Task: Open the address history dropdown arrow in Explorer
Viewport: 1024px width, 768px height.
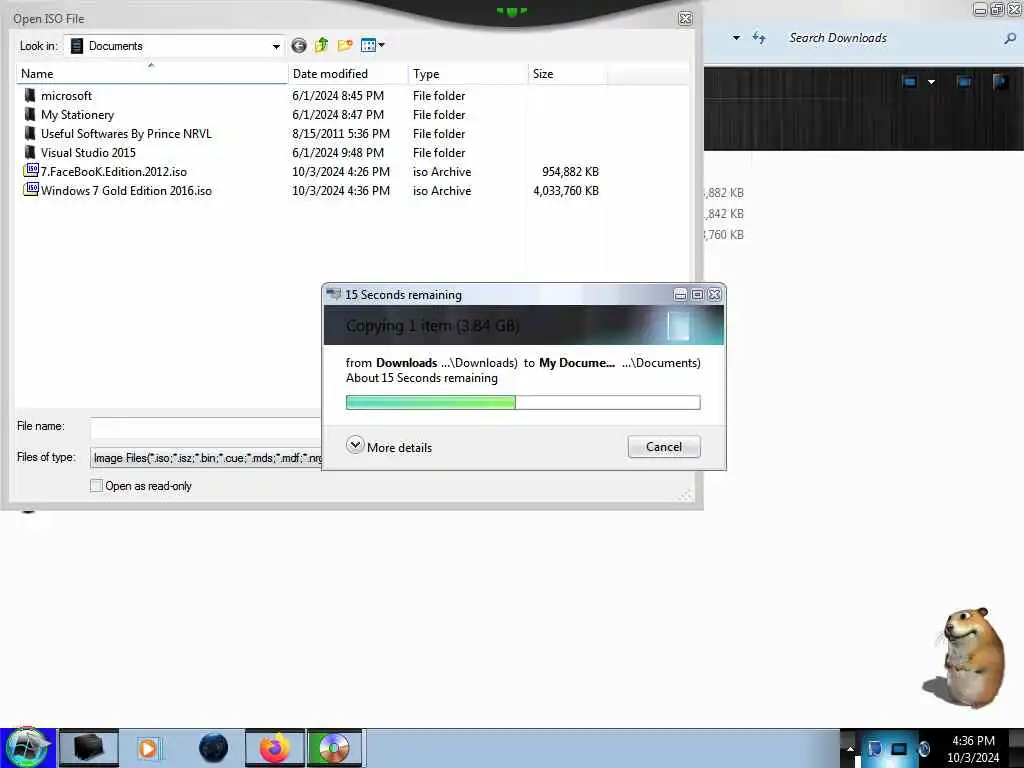Action: 736,38
